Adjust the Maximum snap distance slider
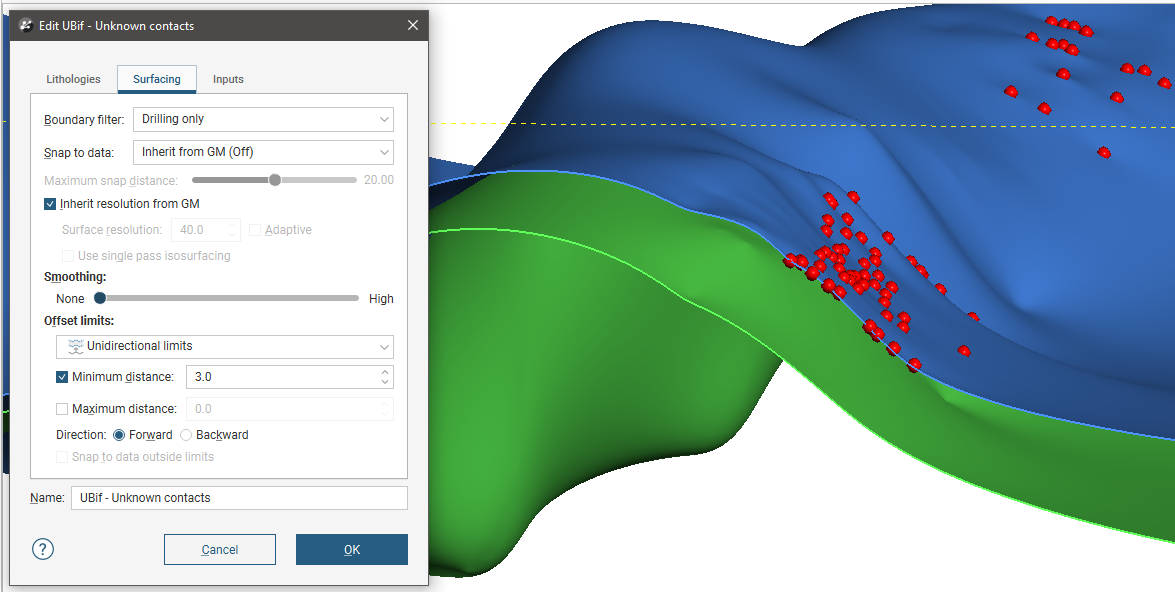The image size is (1175, 592). 275,181
